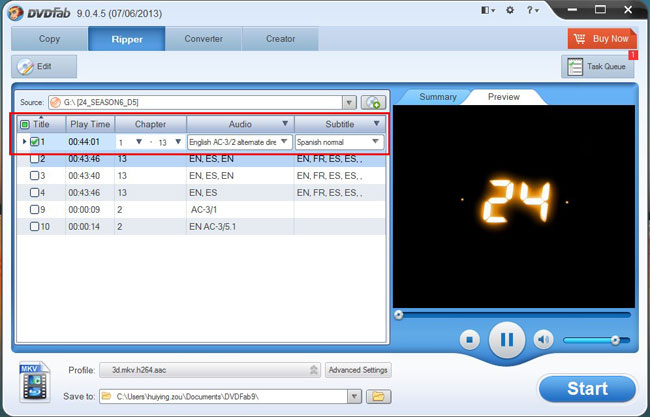Click the MKV profile format icon
Image resolution: width=650 pixels, height=417 pixels.
[x=35, y=382]
